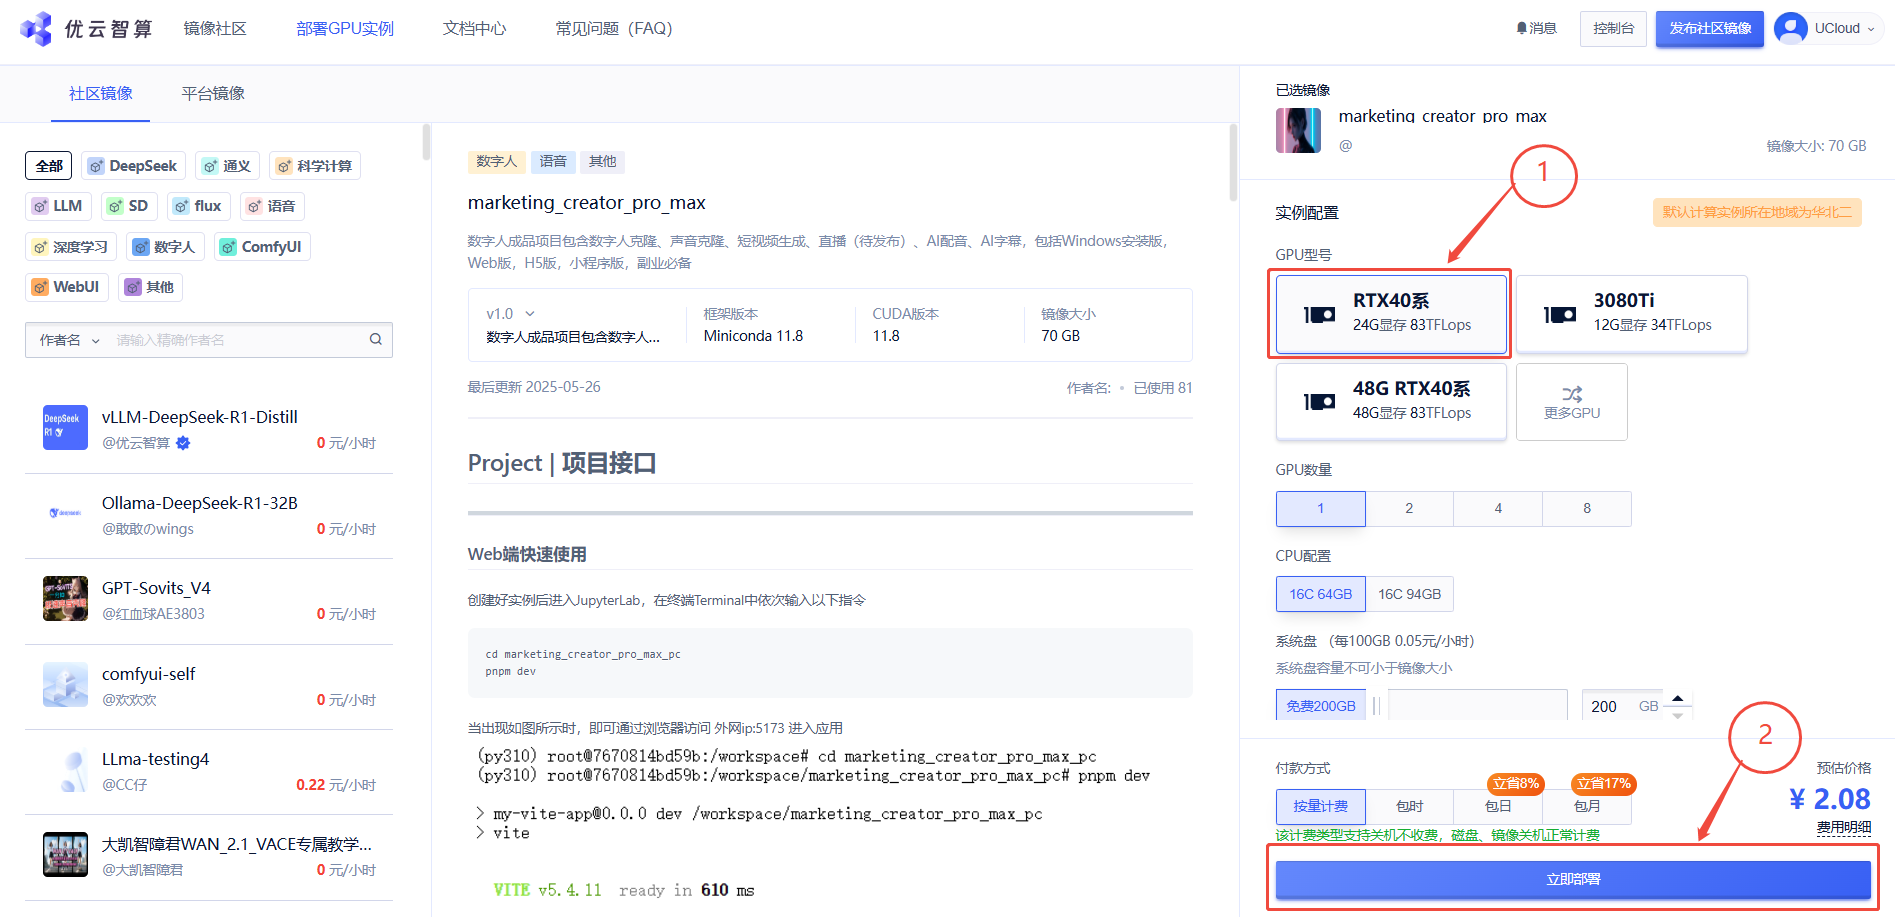Open 常见问题 (FAQ) page
This screenshot has height=917, width=1895.
(613, 28)
